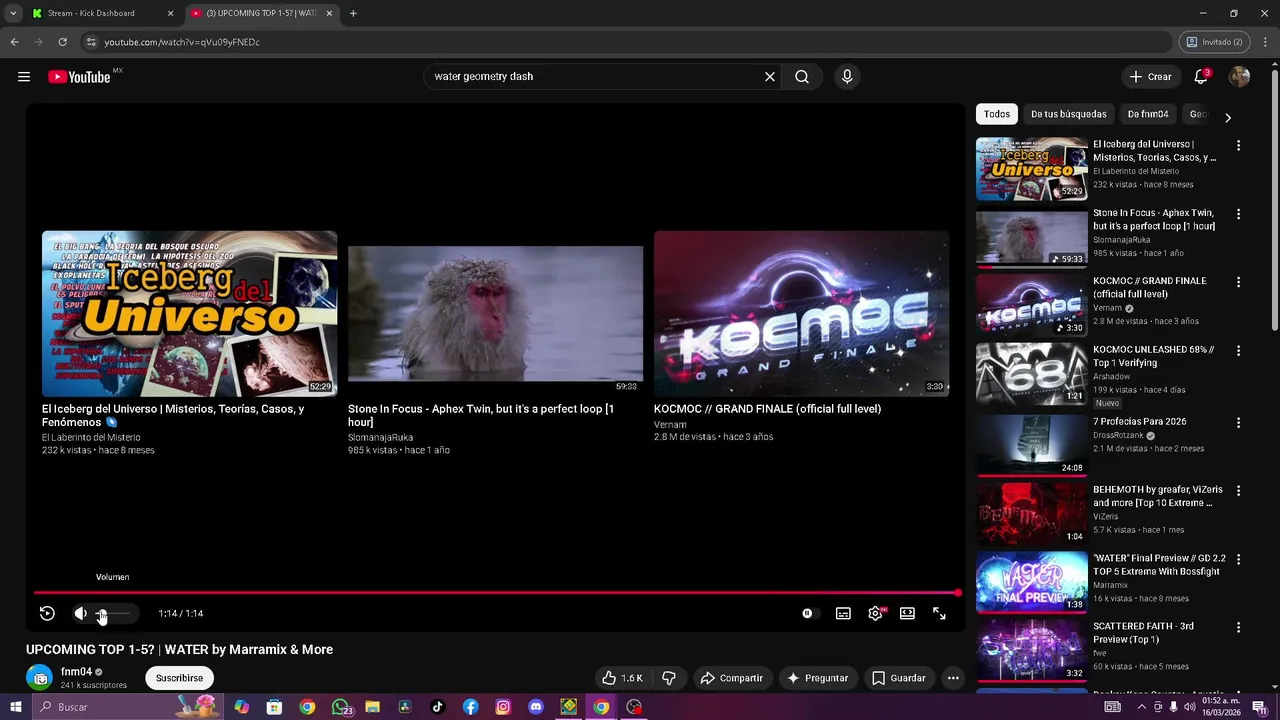Open options for WATER Final Preview video

[x=1238, y=559]
